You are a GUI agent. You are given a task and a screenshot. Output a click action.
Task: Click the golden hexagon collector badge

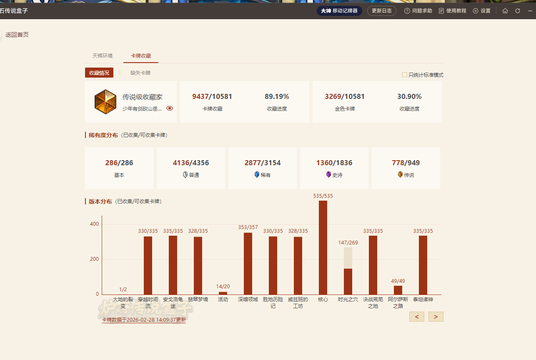click(x=105, y=102)
